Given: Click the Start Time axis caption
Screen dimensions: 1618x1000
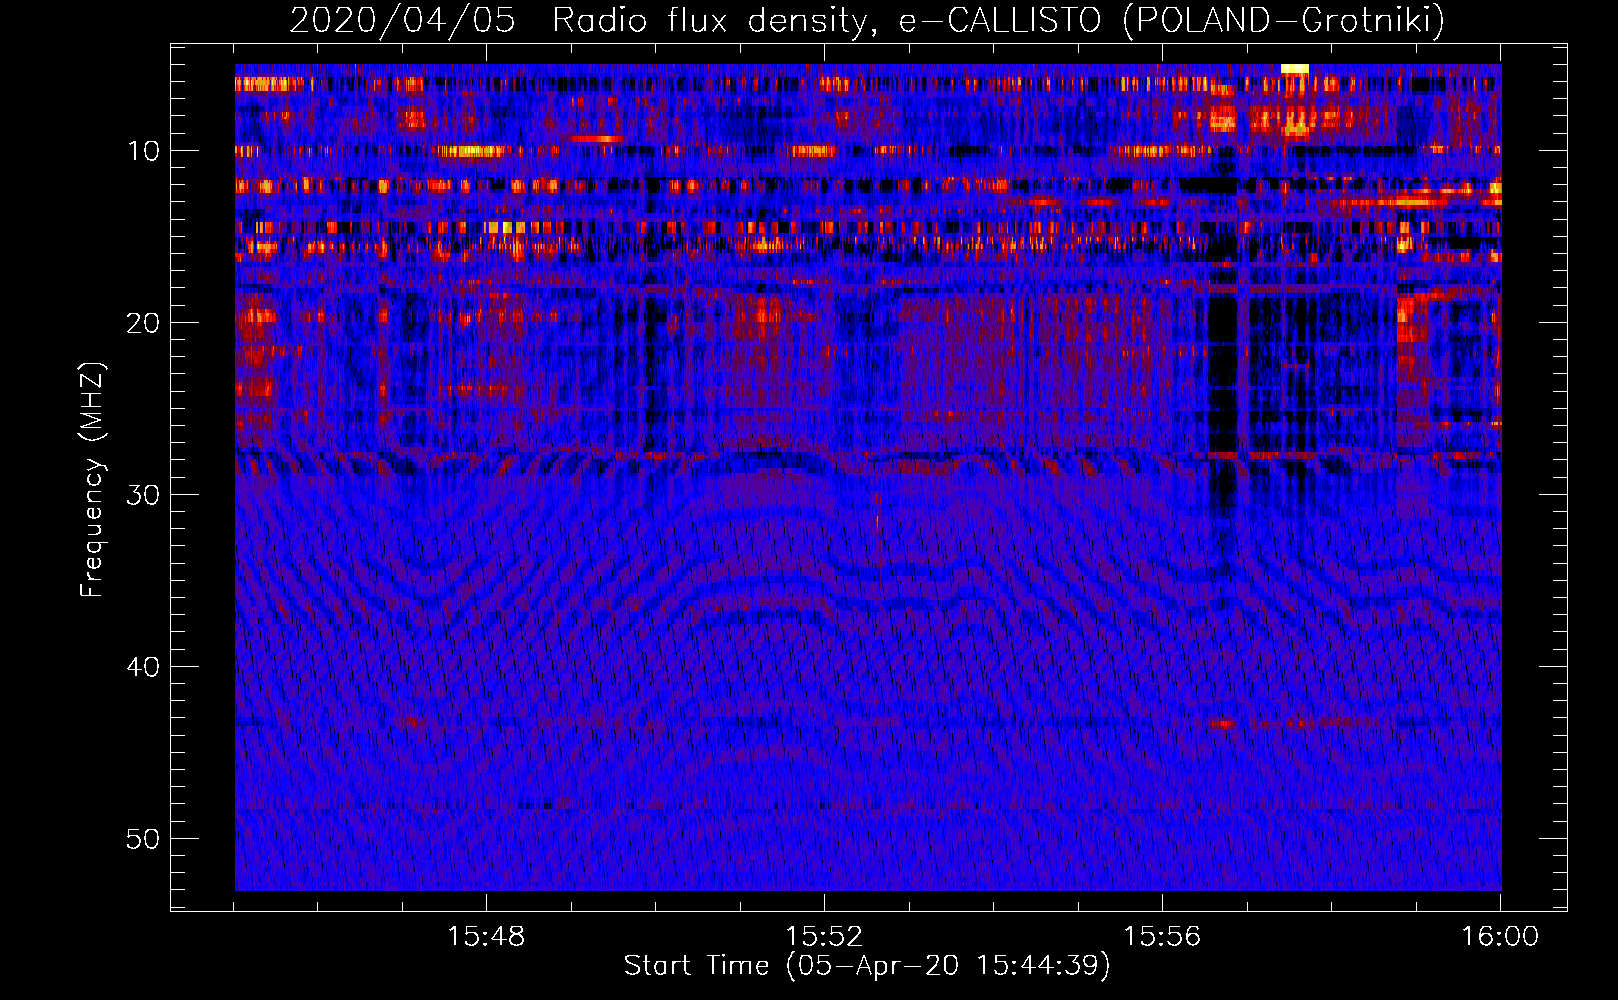Looking at the screenshot, I should tap(867, 966).
